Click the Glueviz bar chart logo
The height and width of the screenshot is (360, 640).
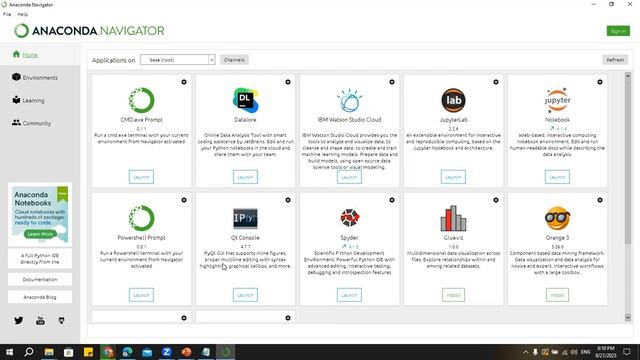pyautogui.click(x=453, y=218)
